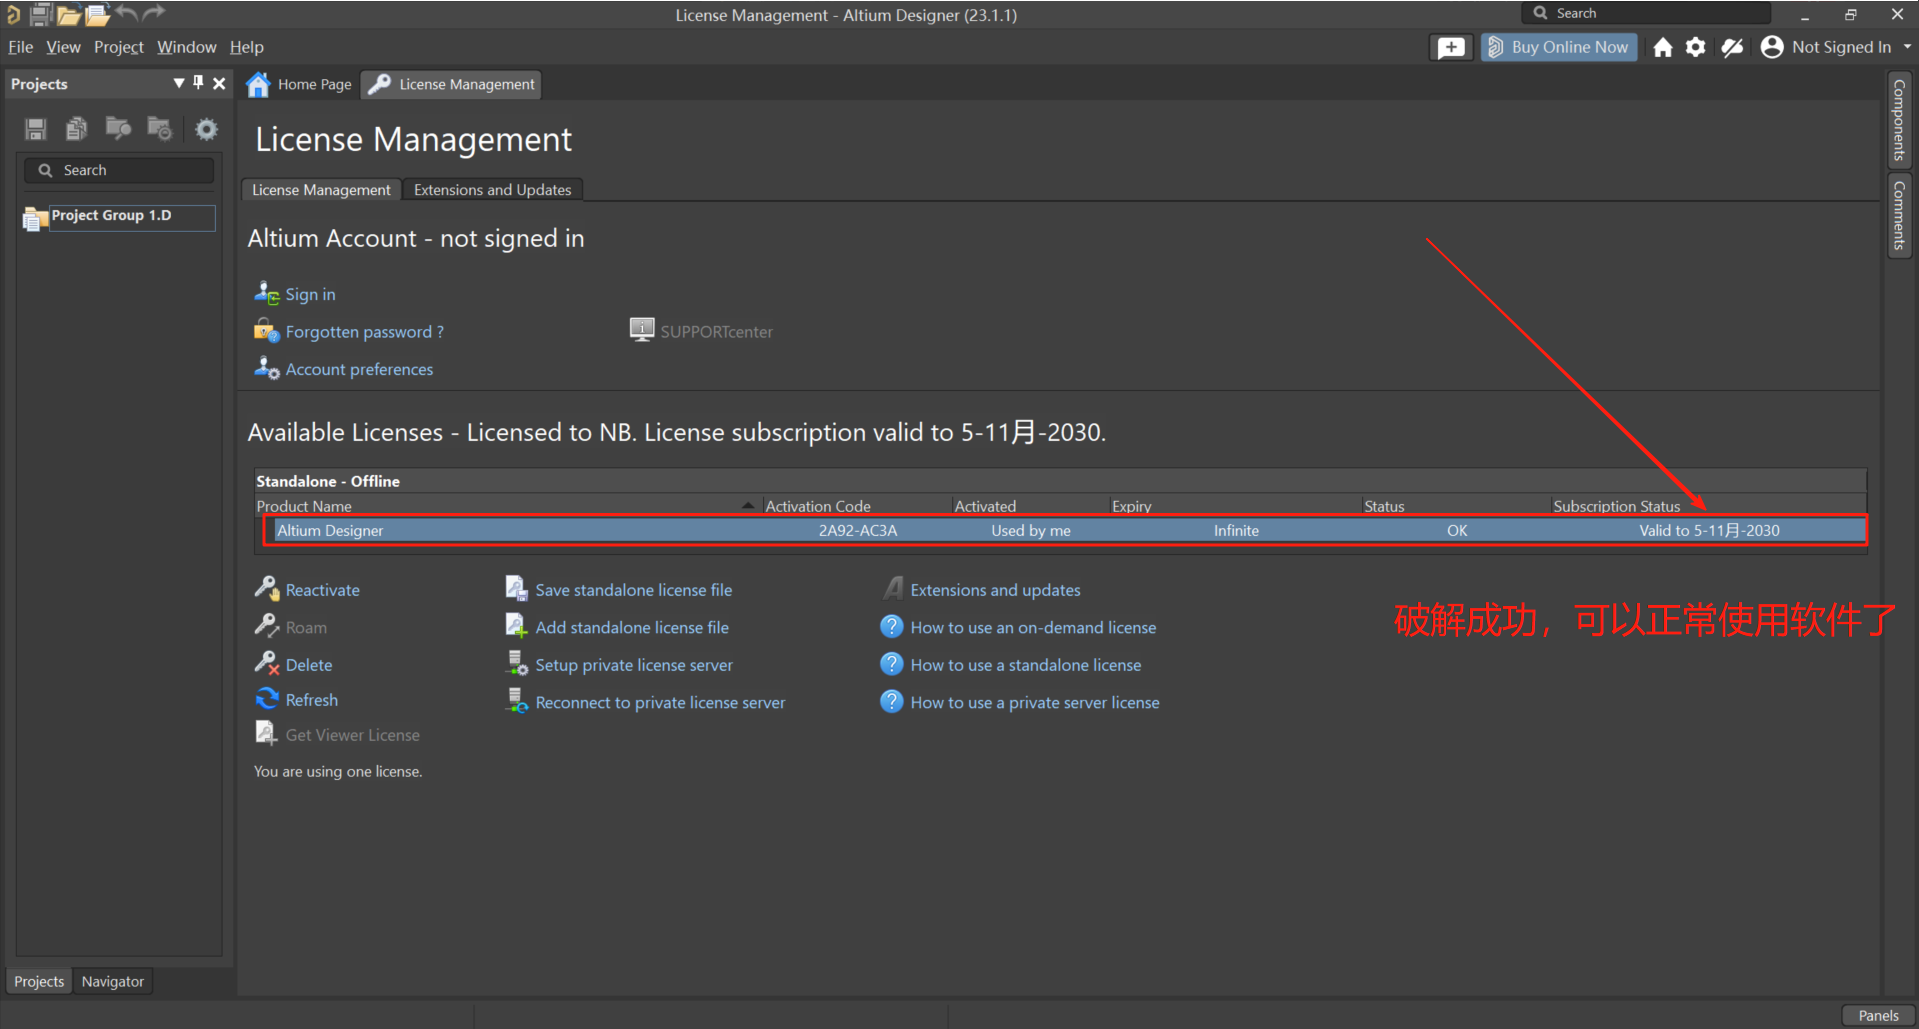Viewport: 1919px width, 1029px height.
Task: Open Account preferences link
Action: coord(359,369)
